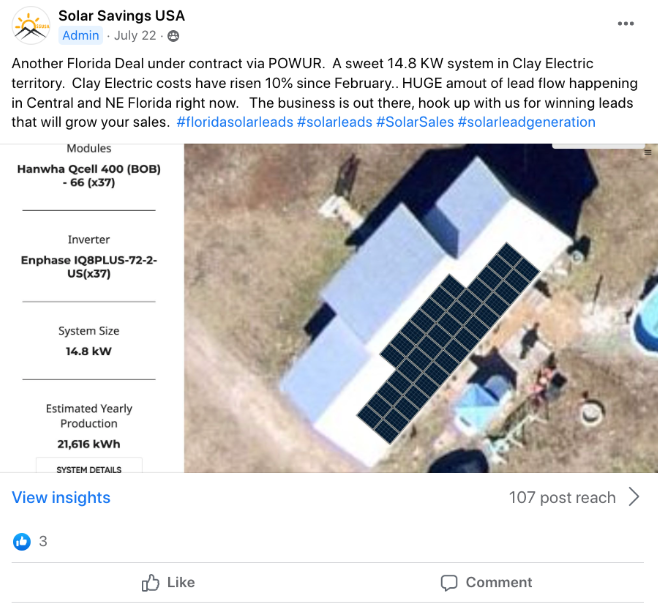View the reaction count of 3
This screenshot has width=660, height=605.
(x=43, y=542)
